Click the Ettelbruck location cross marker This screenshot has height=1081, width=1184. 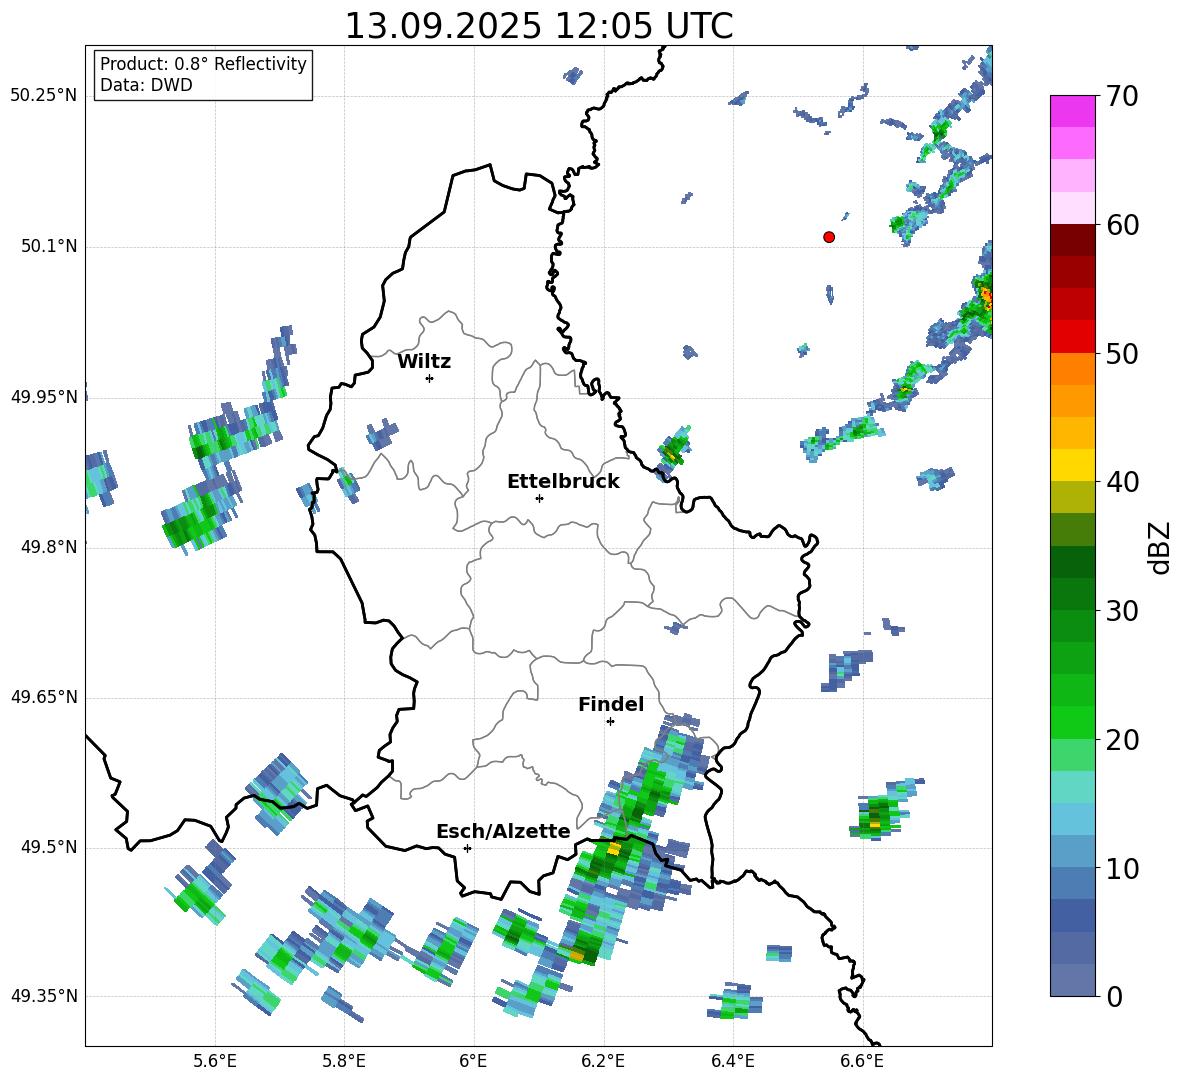pos(539,498)
